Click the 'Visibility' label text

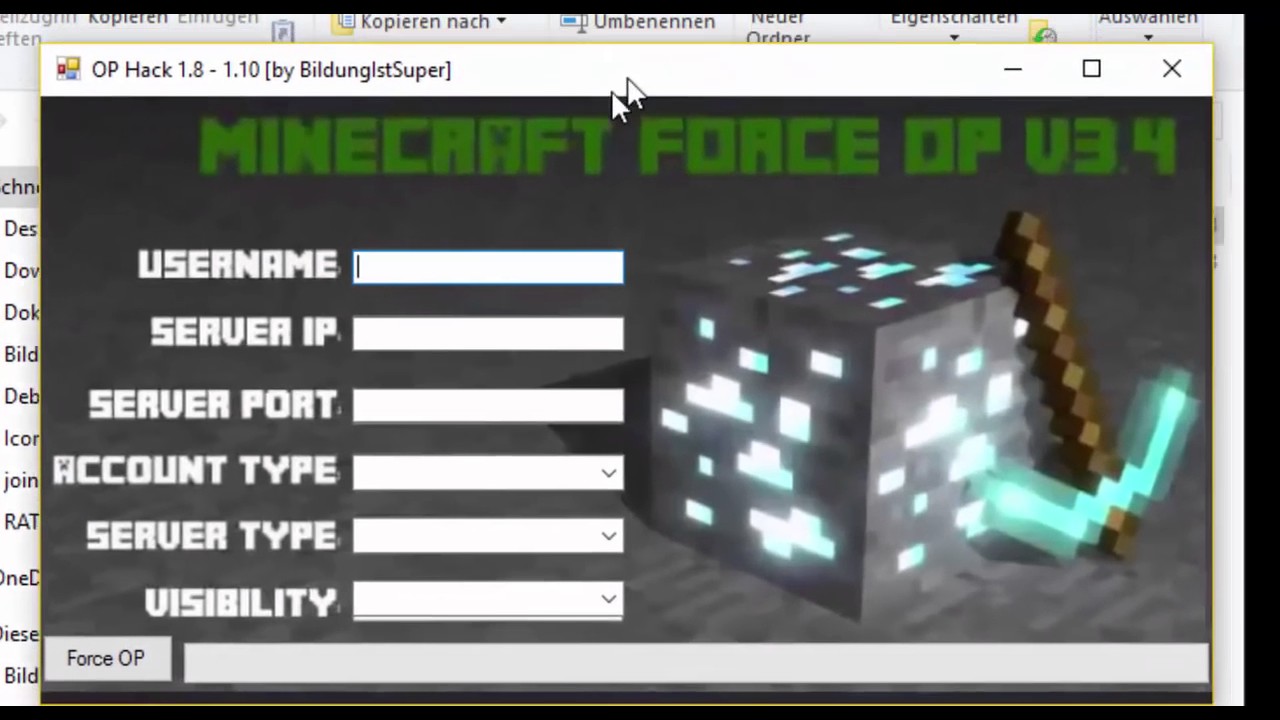tap(241, 602)
